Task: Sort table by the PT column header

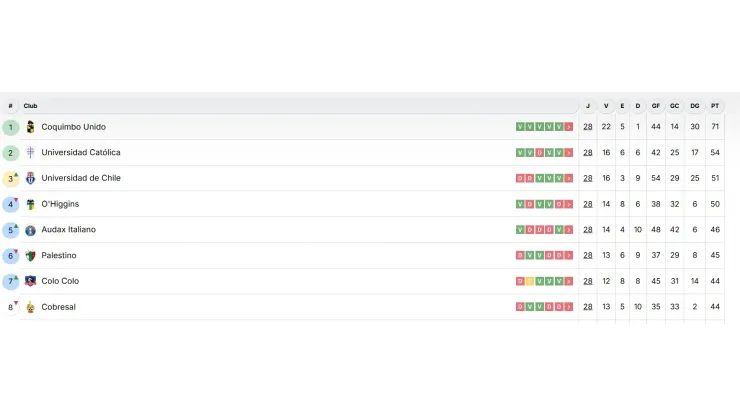Action: coord(715,106)
